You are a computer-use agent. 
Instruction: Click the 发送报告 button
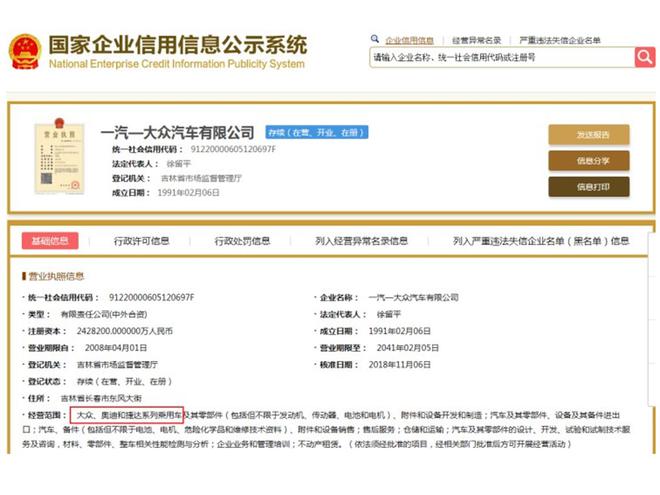click(x=589, y=135)
